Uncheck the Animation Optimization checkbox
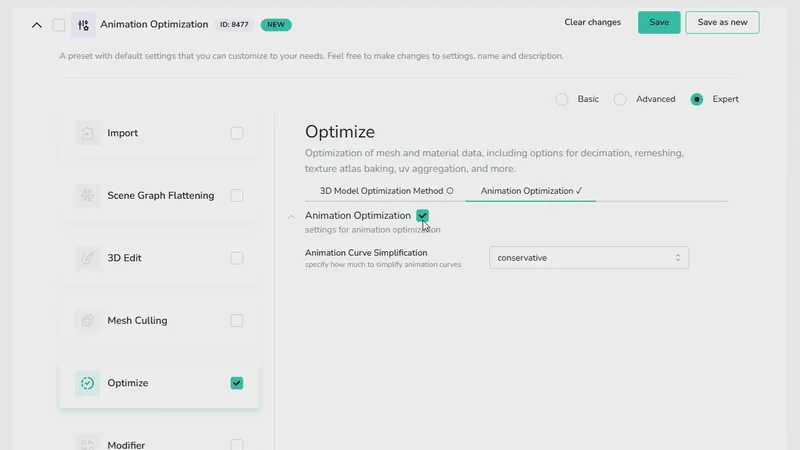 click(423, 216)
